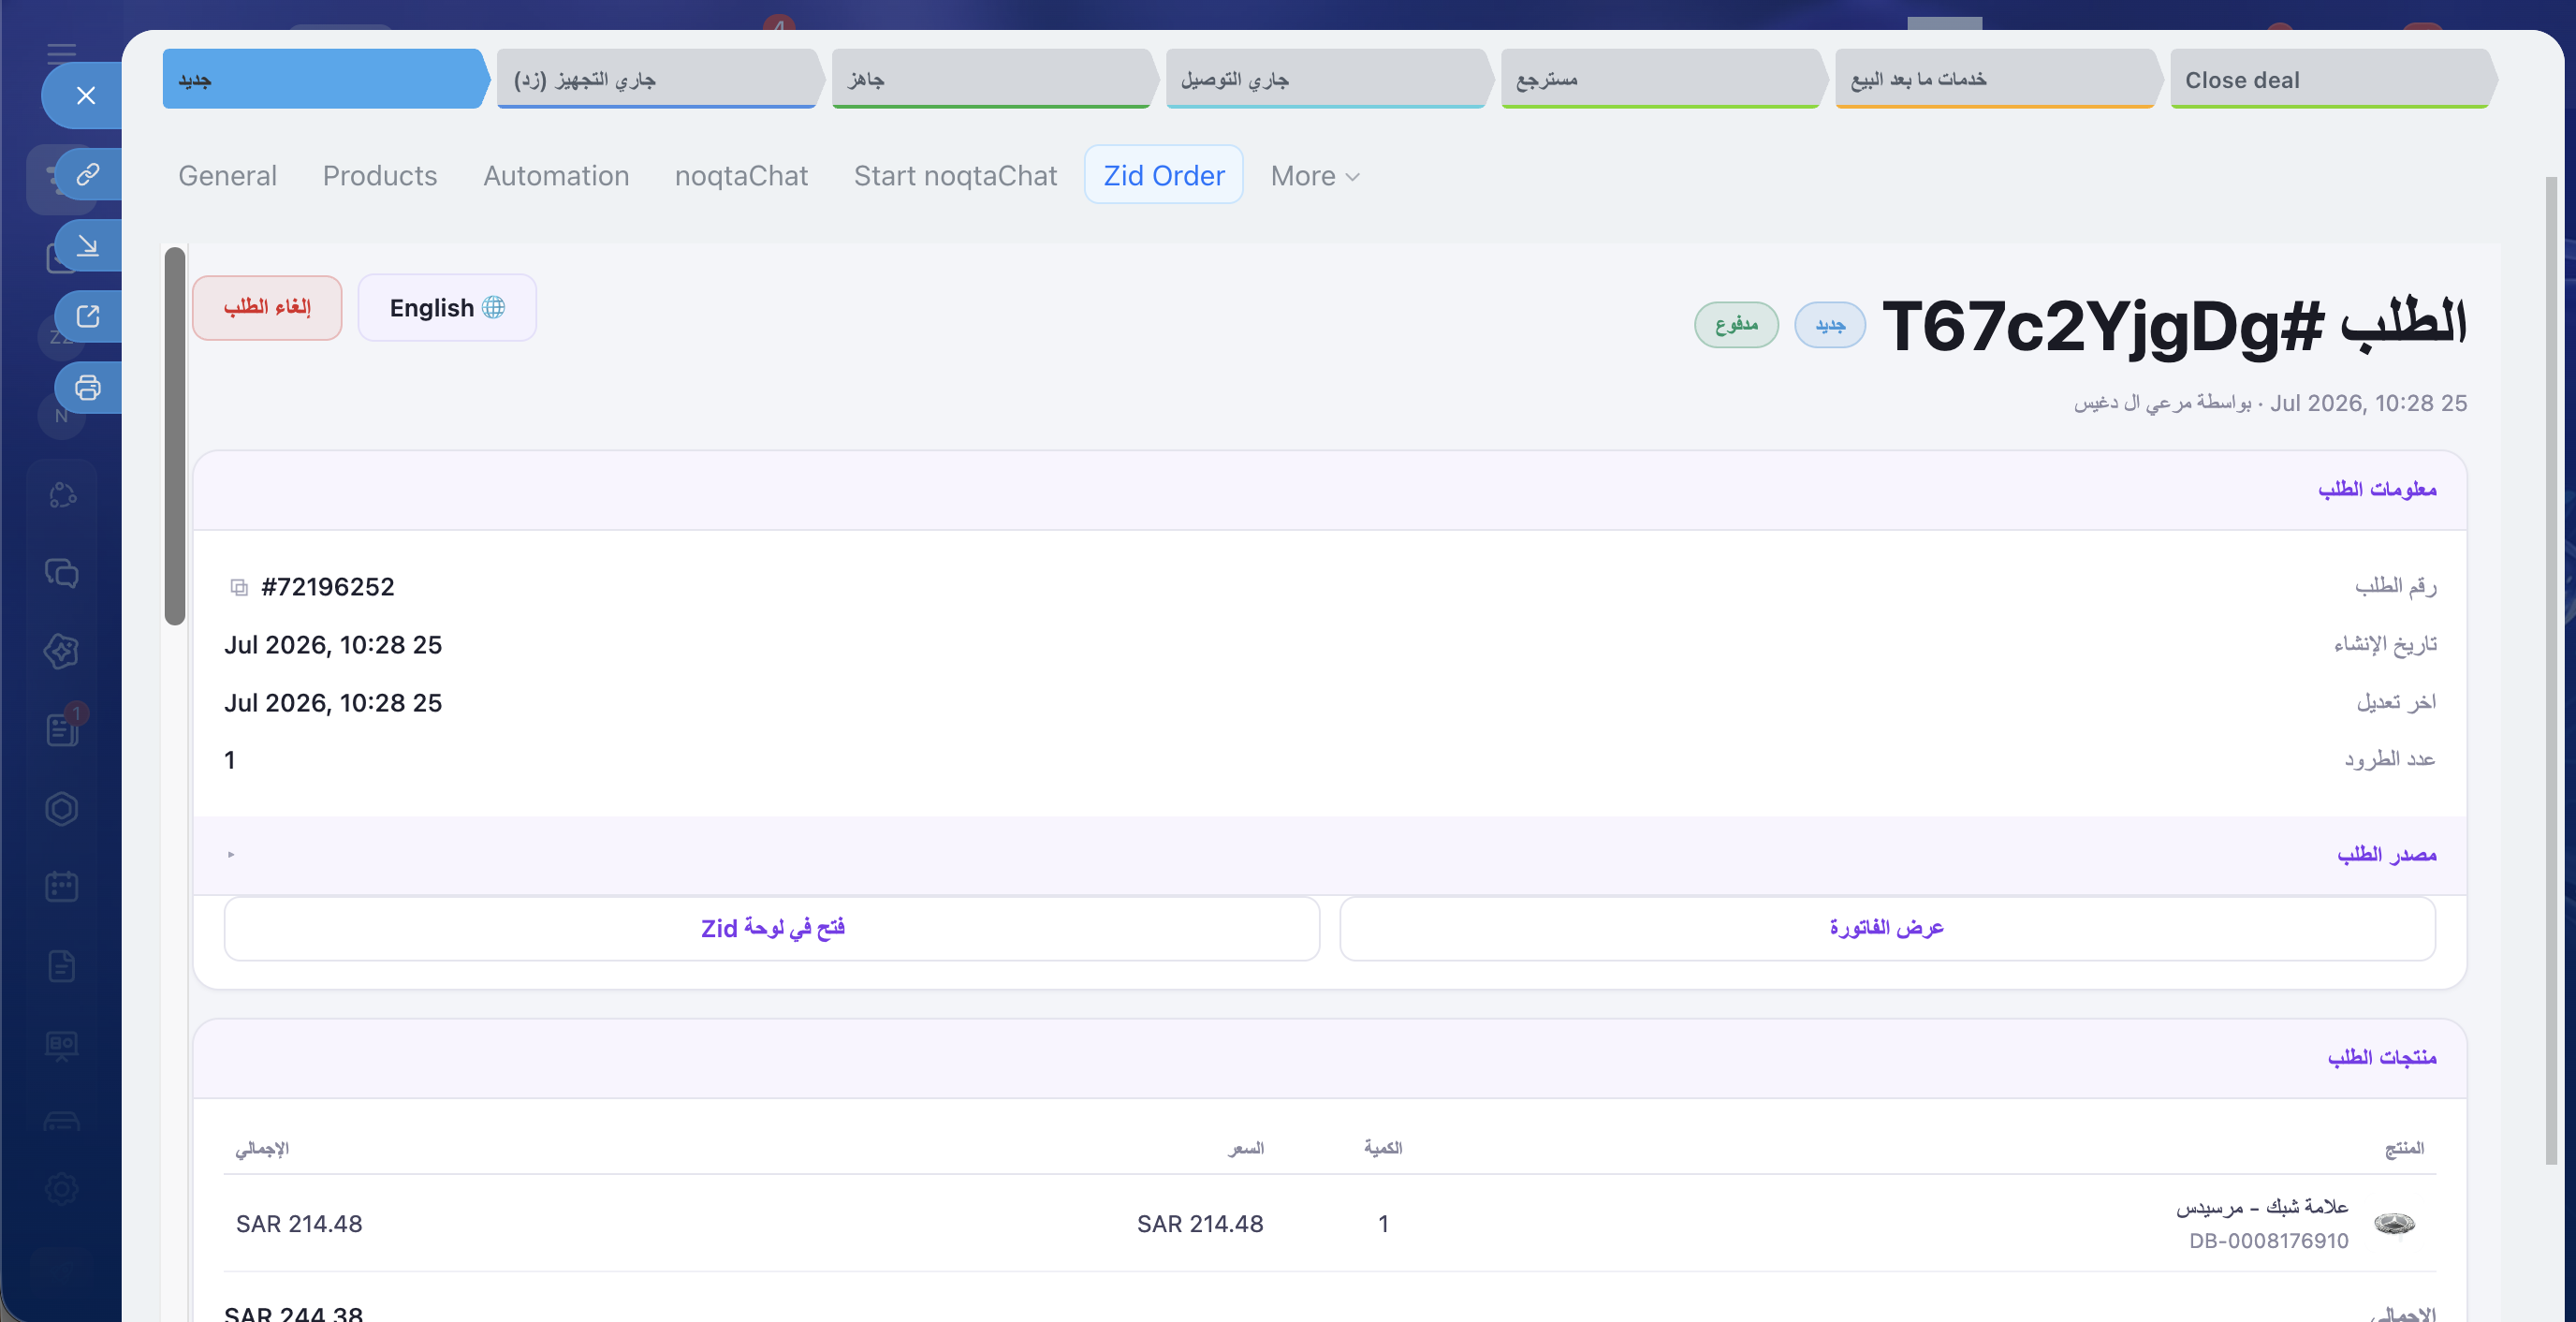Cancel the order with إلغاء الطلب
Image resolution: width=2576 pixels, height=1322 pixels.
267,307
